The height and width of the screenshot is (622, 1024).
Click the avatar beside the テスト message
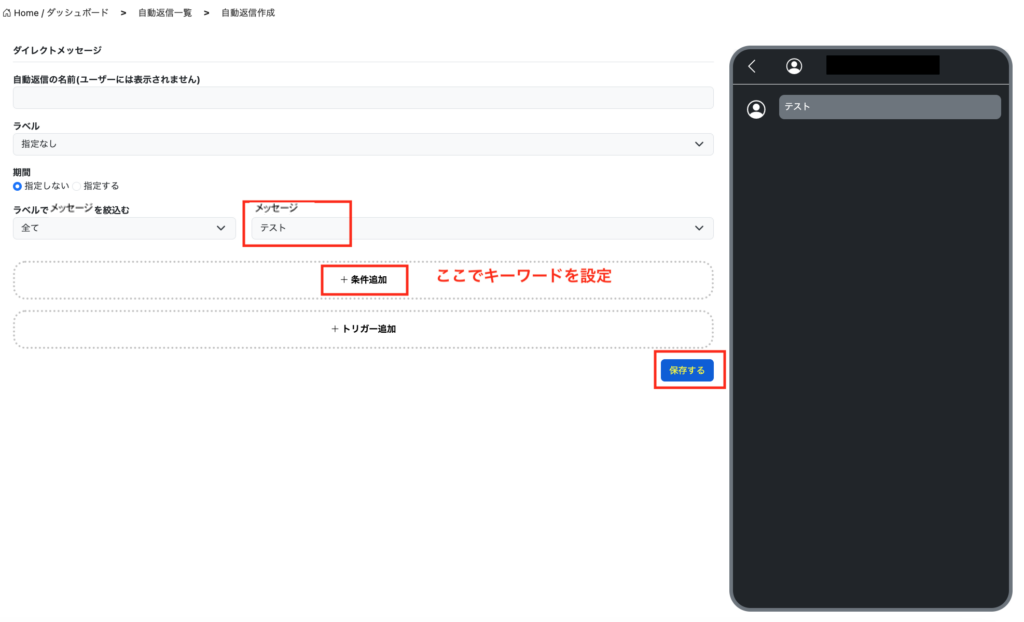(757, 109)
